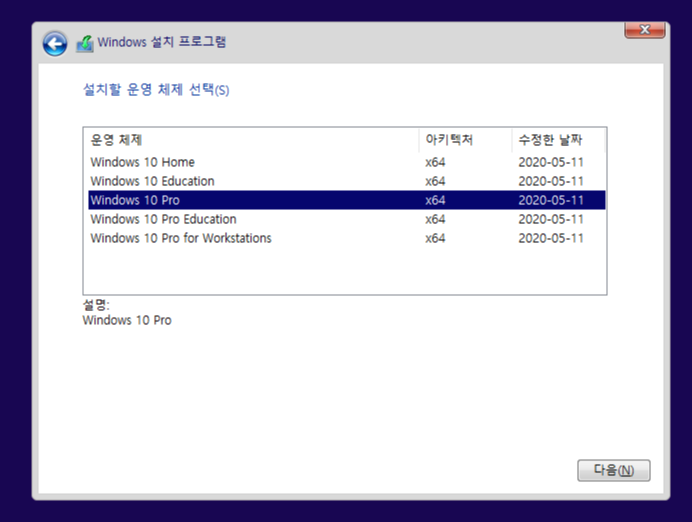Close the Windows setup dialog

point(645,30)
